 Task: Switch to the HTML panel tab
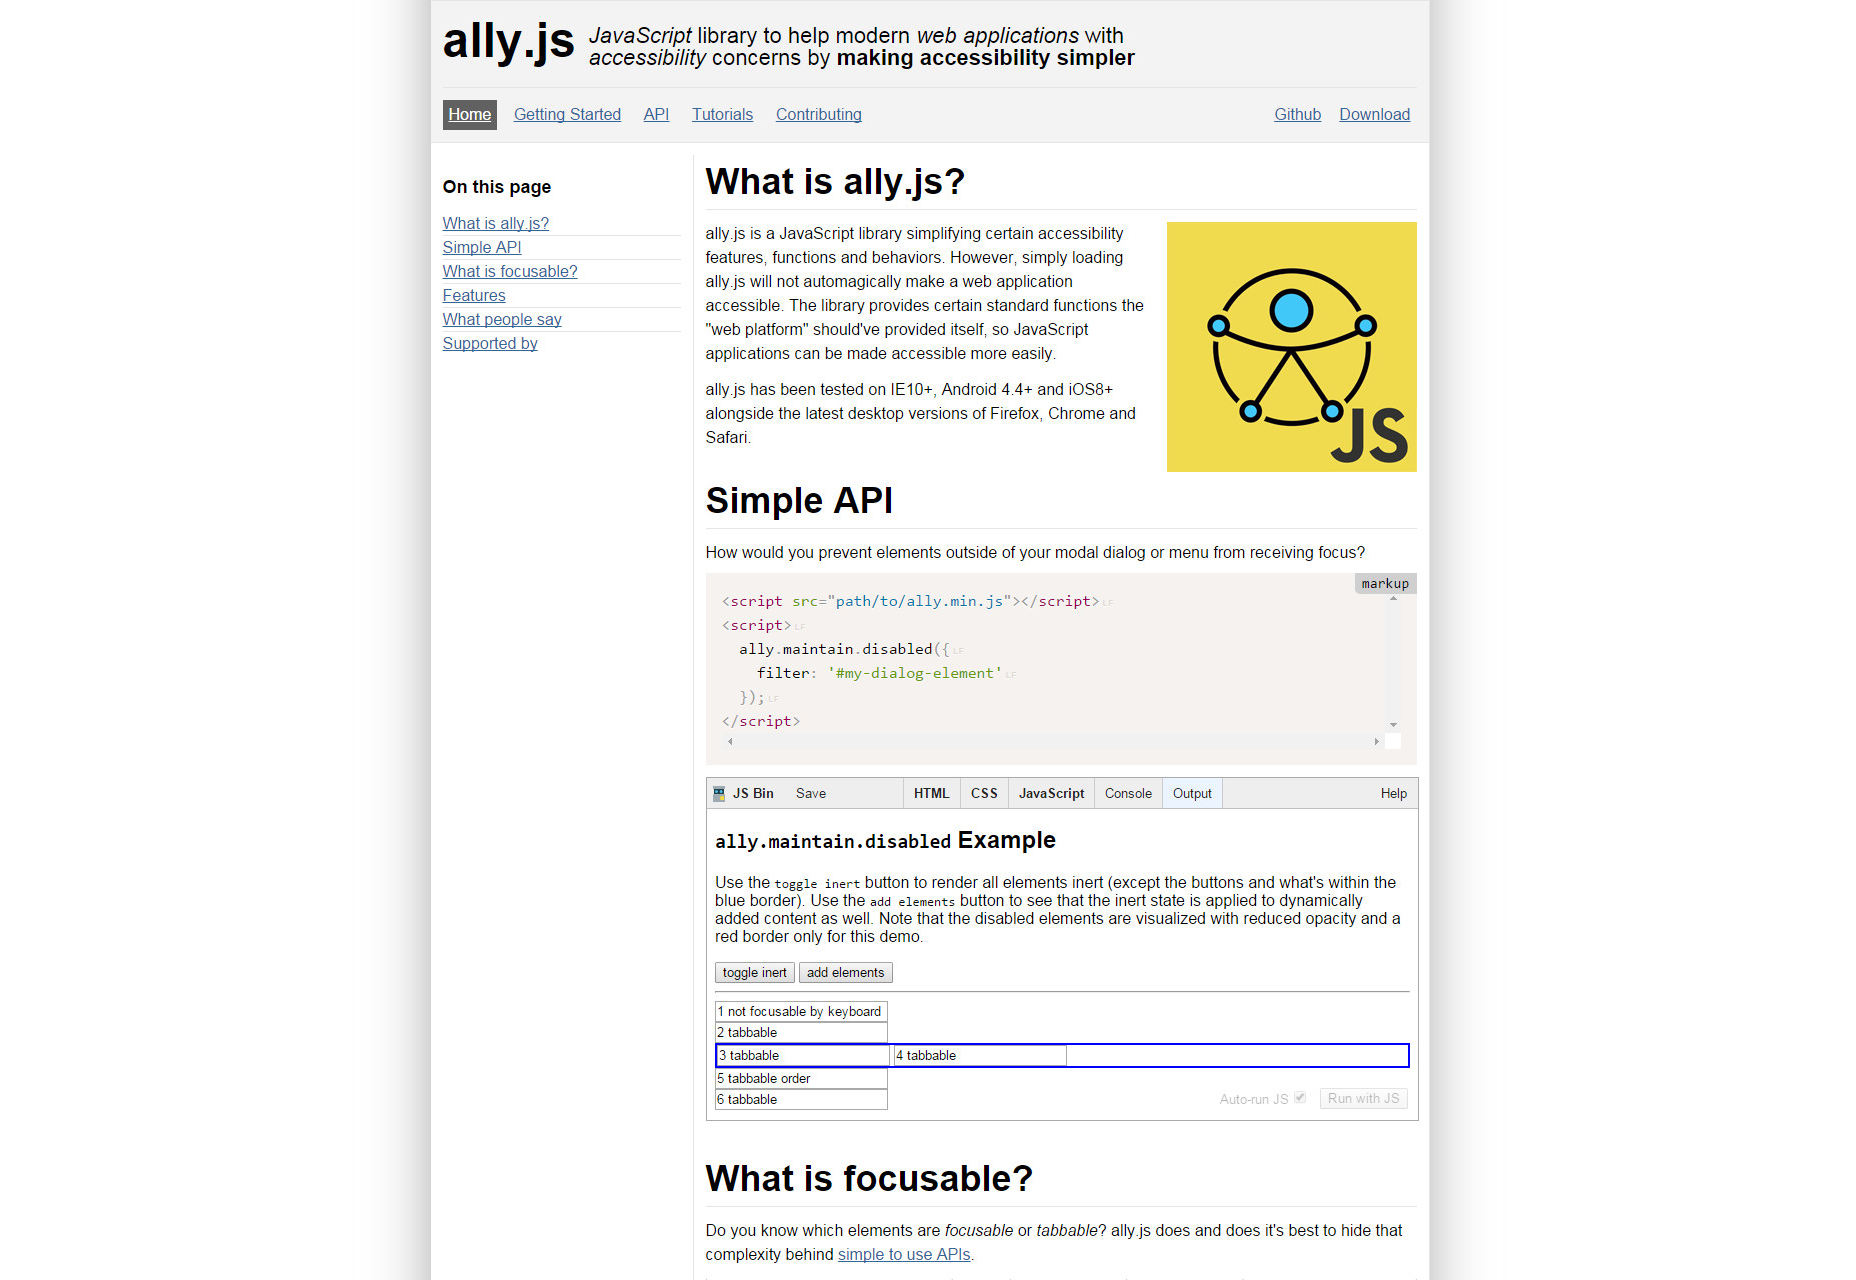[931, 794]
